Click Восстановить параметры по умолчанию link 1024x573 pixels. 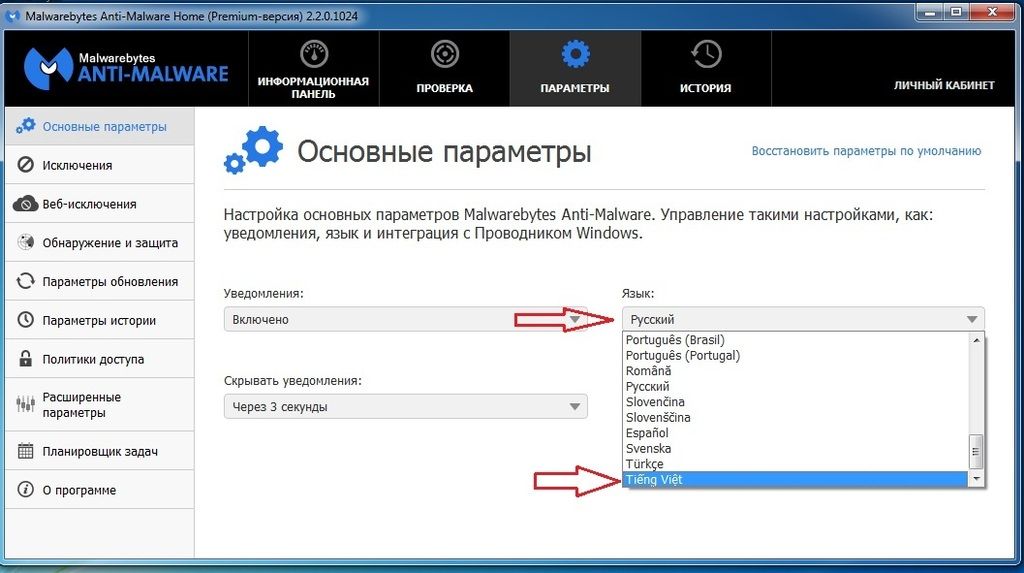click(866, 151)
